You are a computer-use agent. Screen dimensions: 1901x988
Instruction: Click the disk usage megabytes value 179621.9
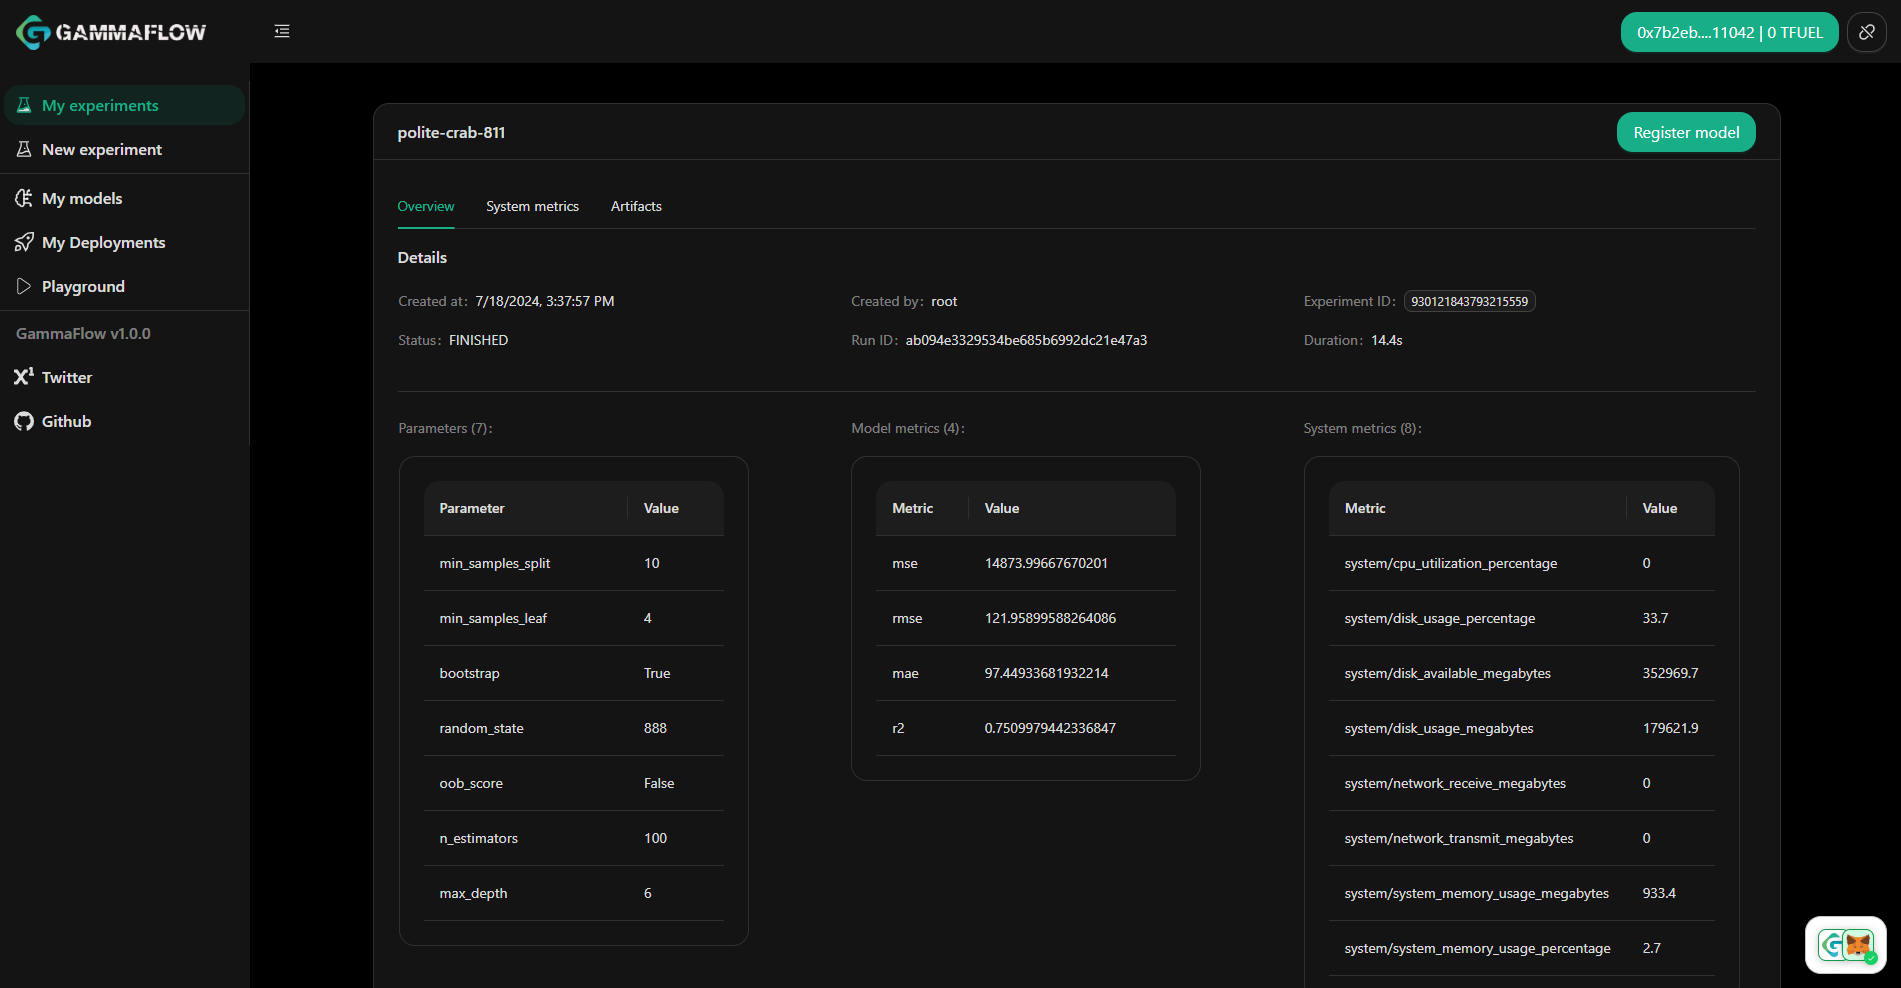coord(1670,728)
